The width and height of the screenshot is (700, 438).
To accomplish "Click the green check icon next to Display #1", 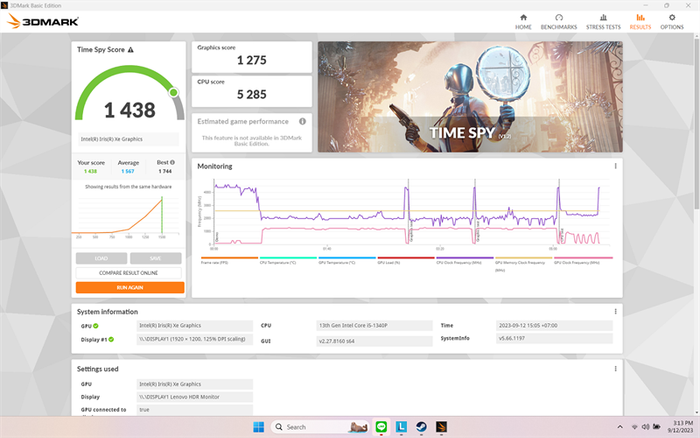I will pos(111,339).
